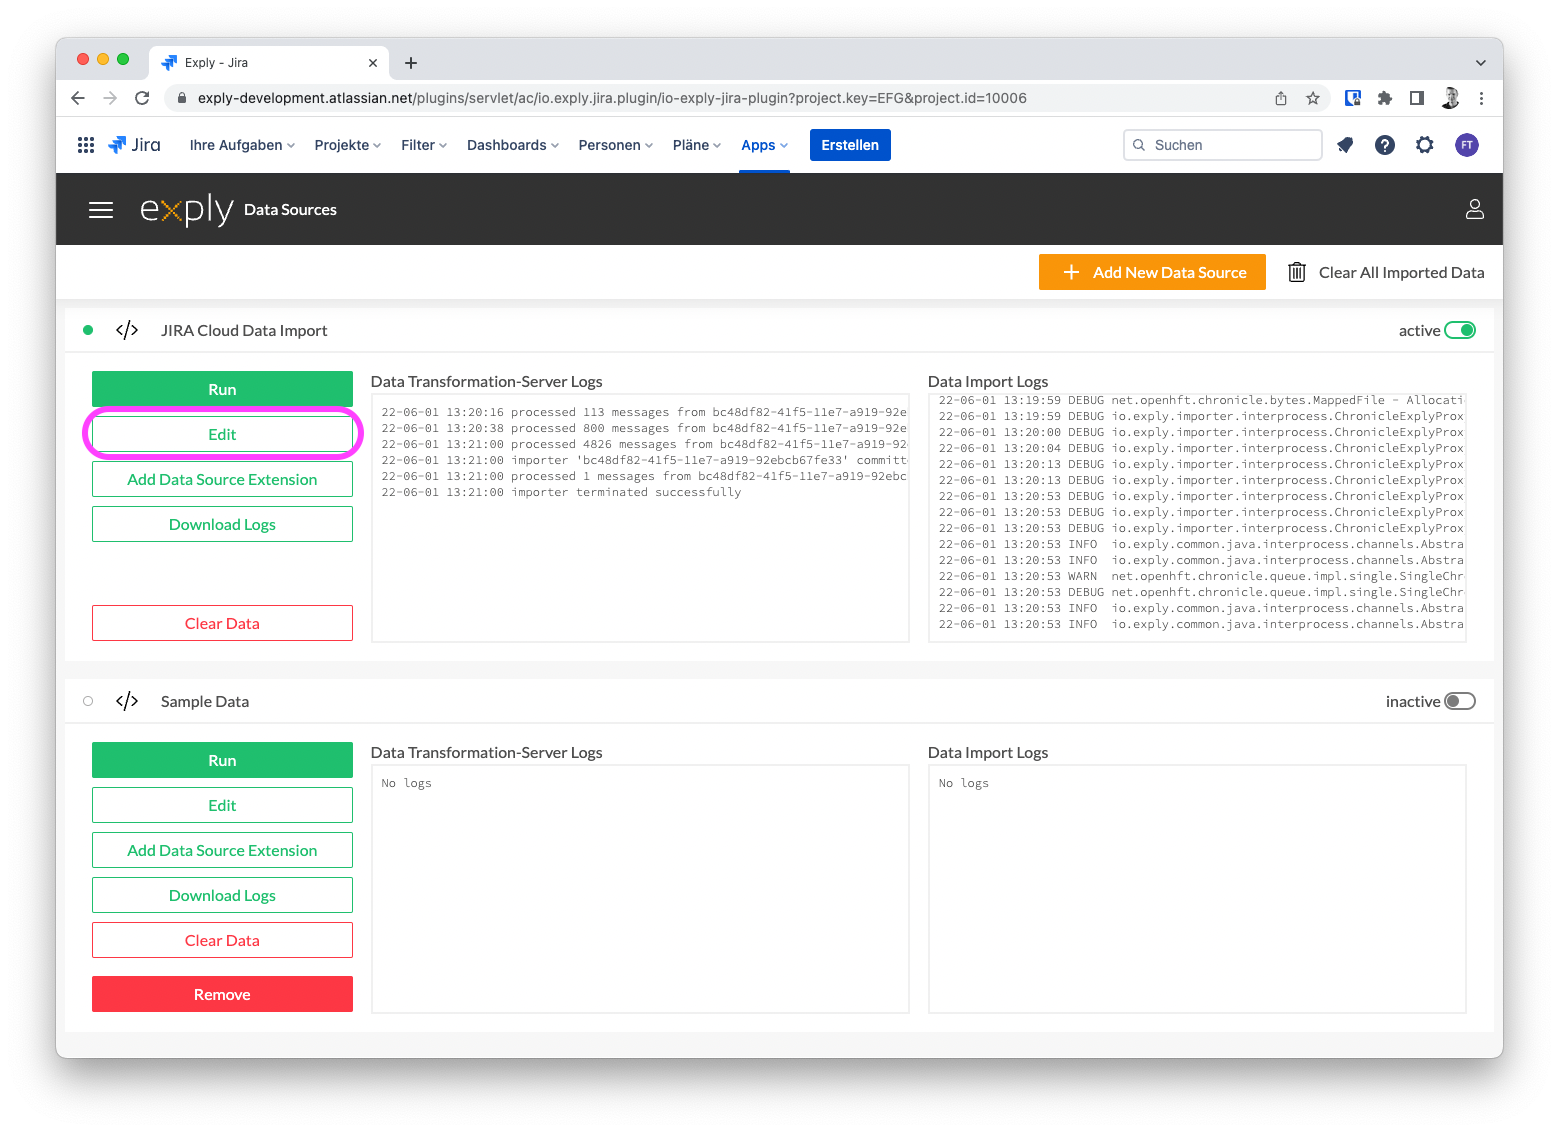
Task: Open the browser extensions puzzle icon
Action: coord(1385,98)
